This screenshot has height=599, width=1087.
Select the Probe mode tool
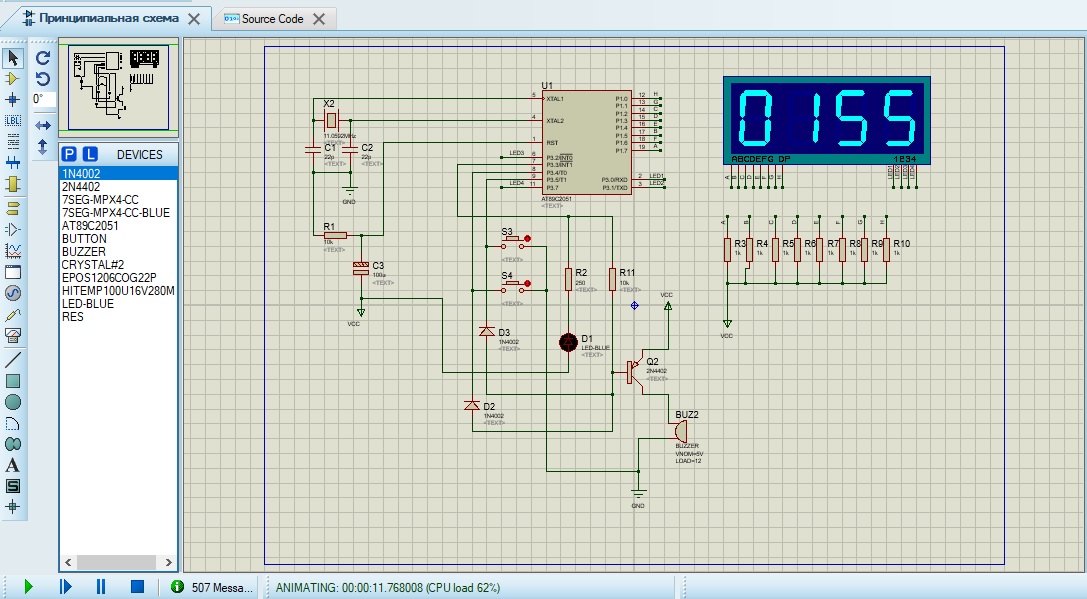coord(12,314)
